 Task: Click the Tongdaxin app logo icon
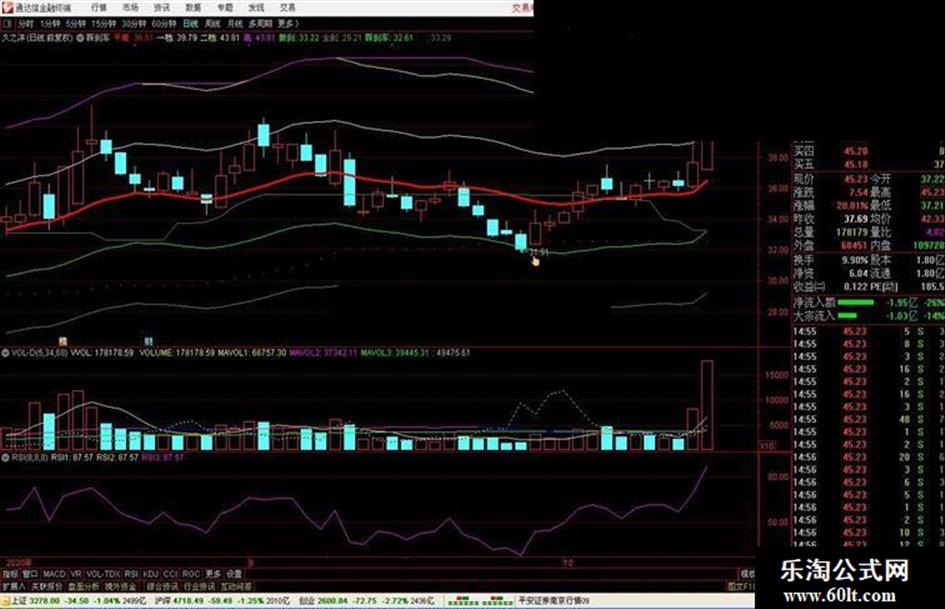pos(8,8)
